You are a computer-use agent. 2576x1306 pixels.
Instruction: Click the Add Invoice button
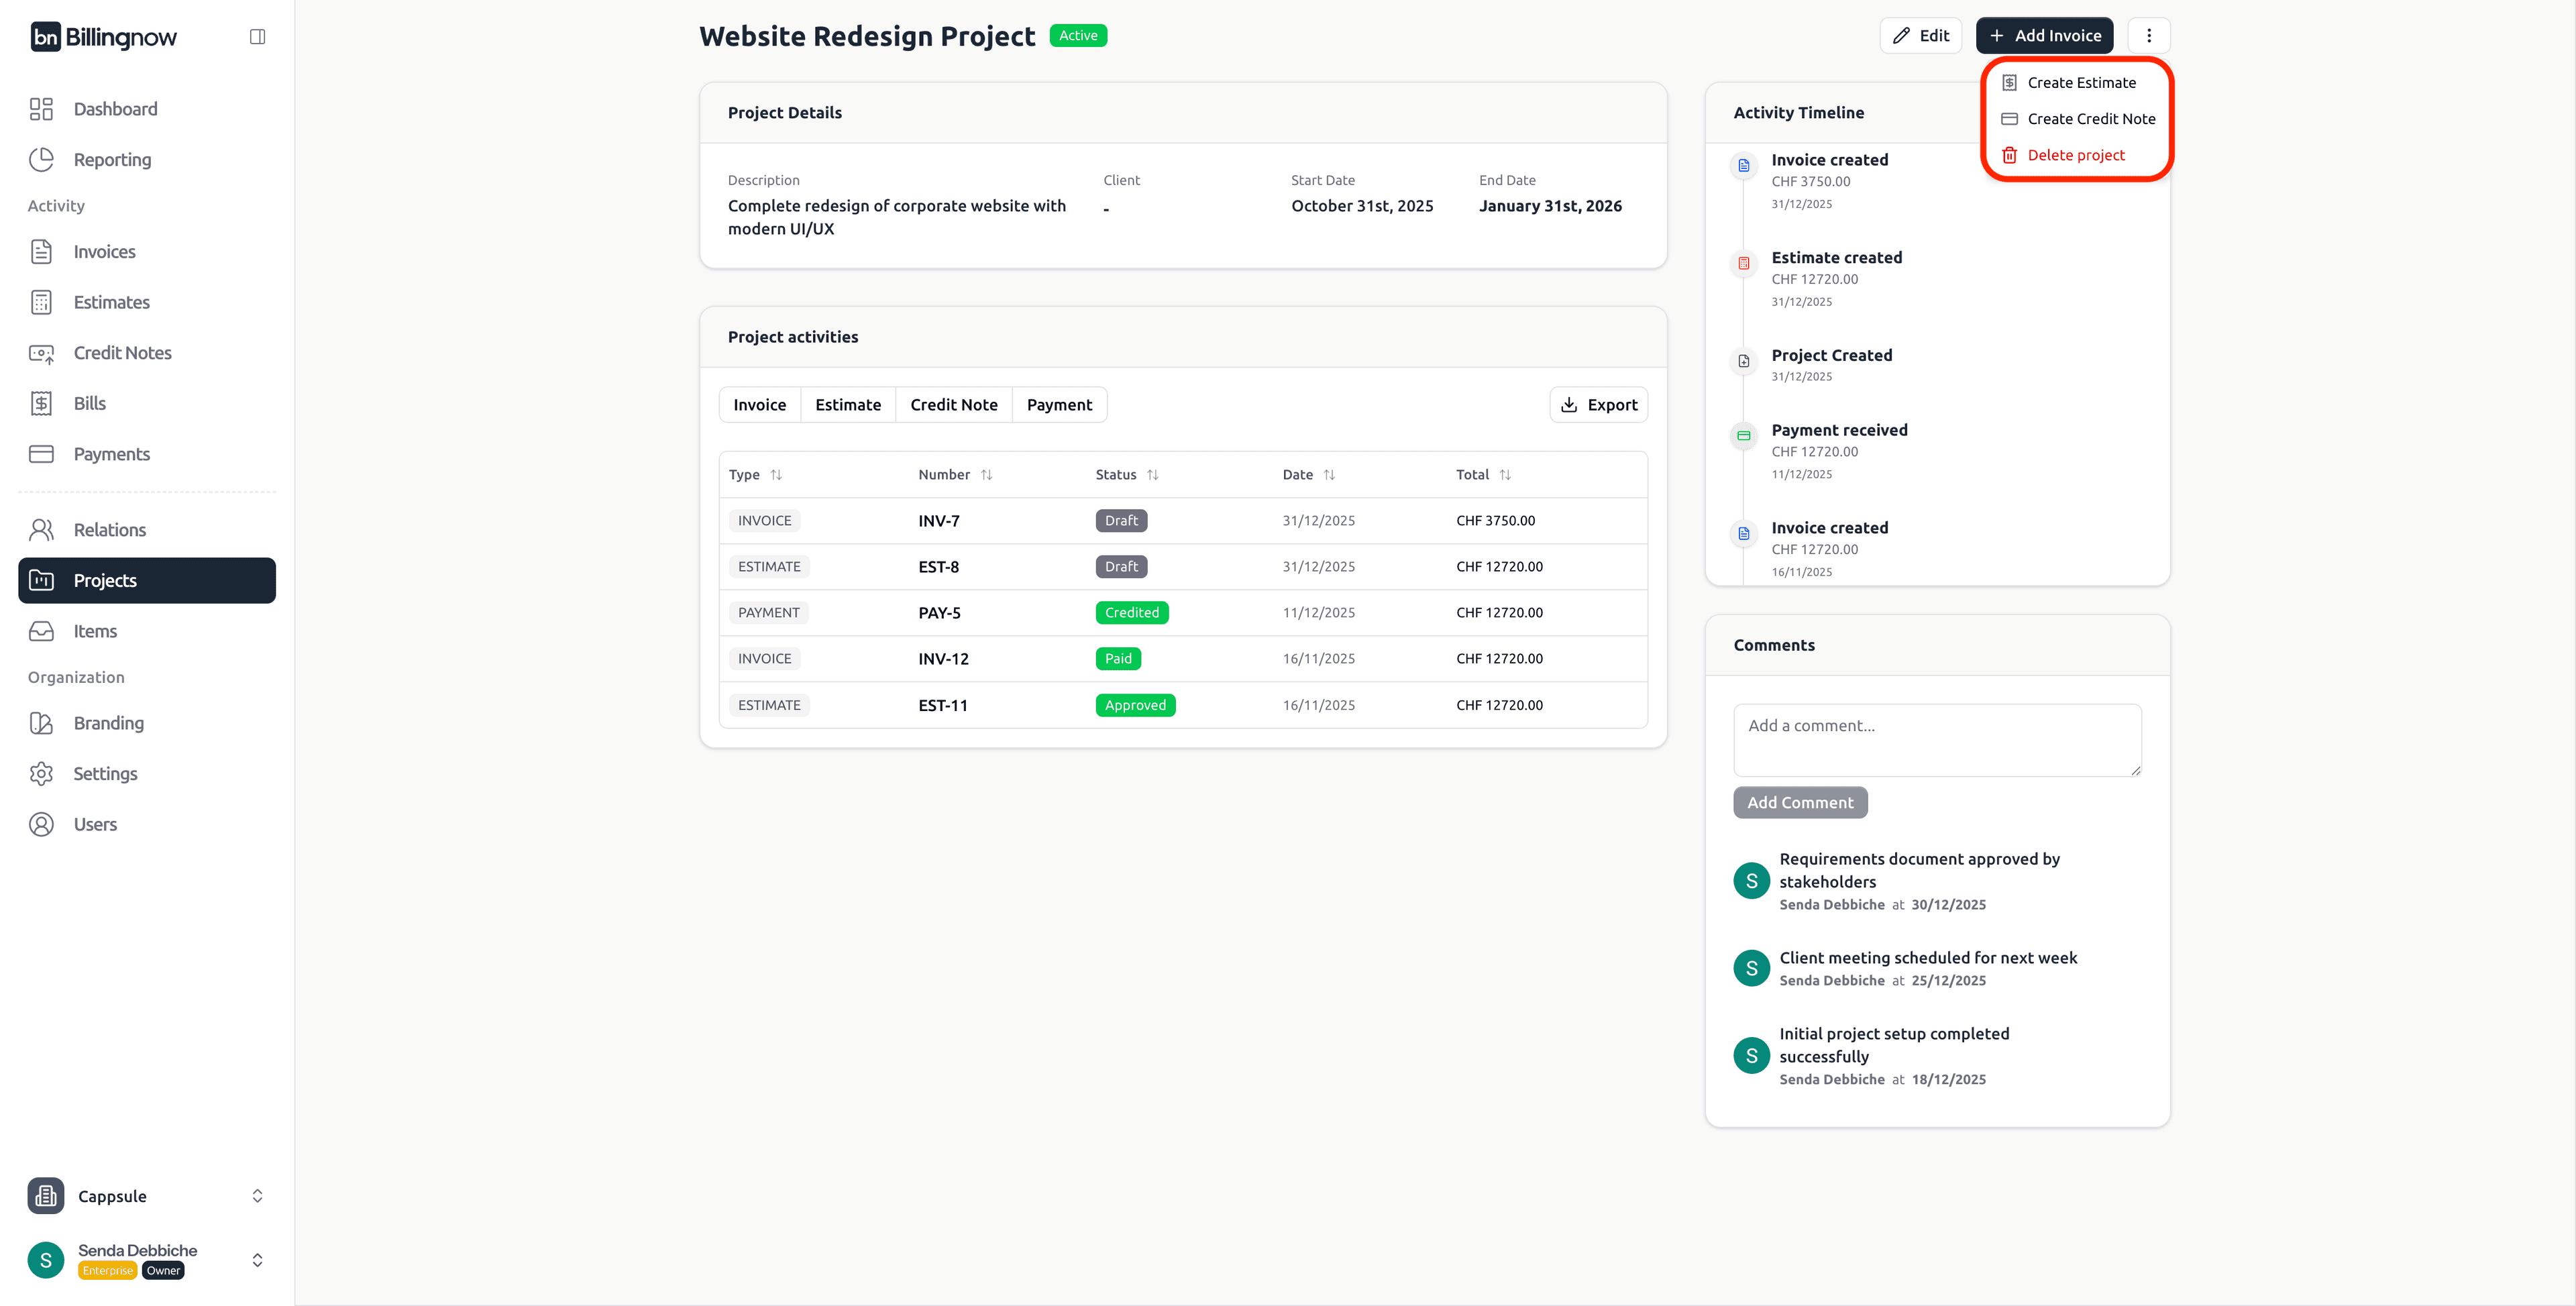click(2044, 36)
